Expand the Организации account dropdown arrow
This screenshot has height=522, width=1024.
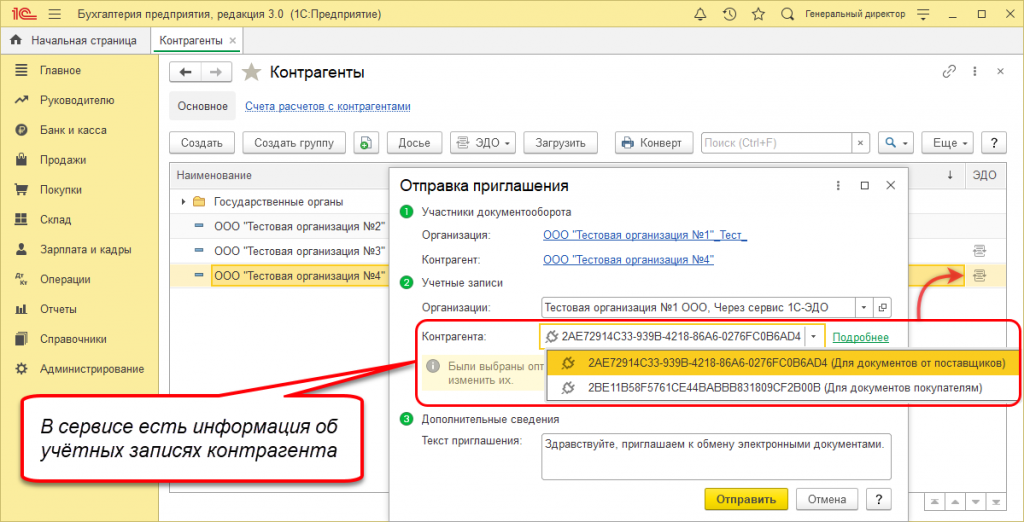pos(864,307)
